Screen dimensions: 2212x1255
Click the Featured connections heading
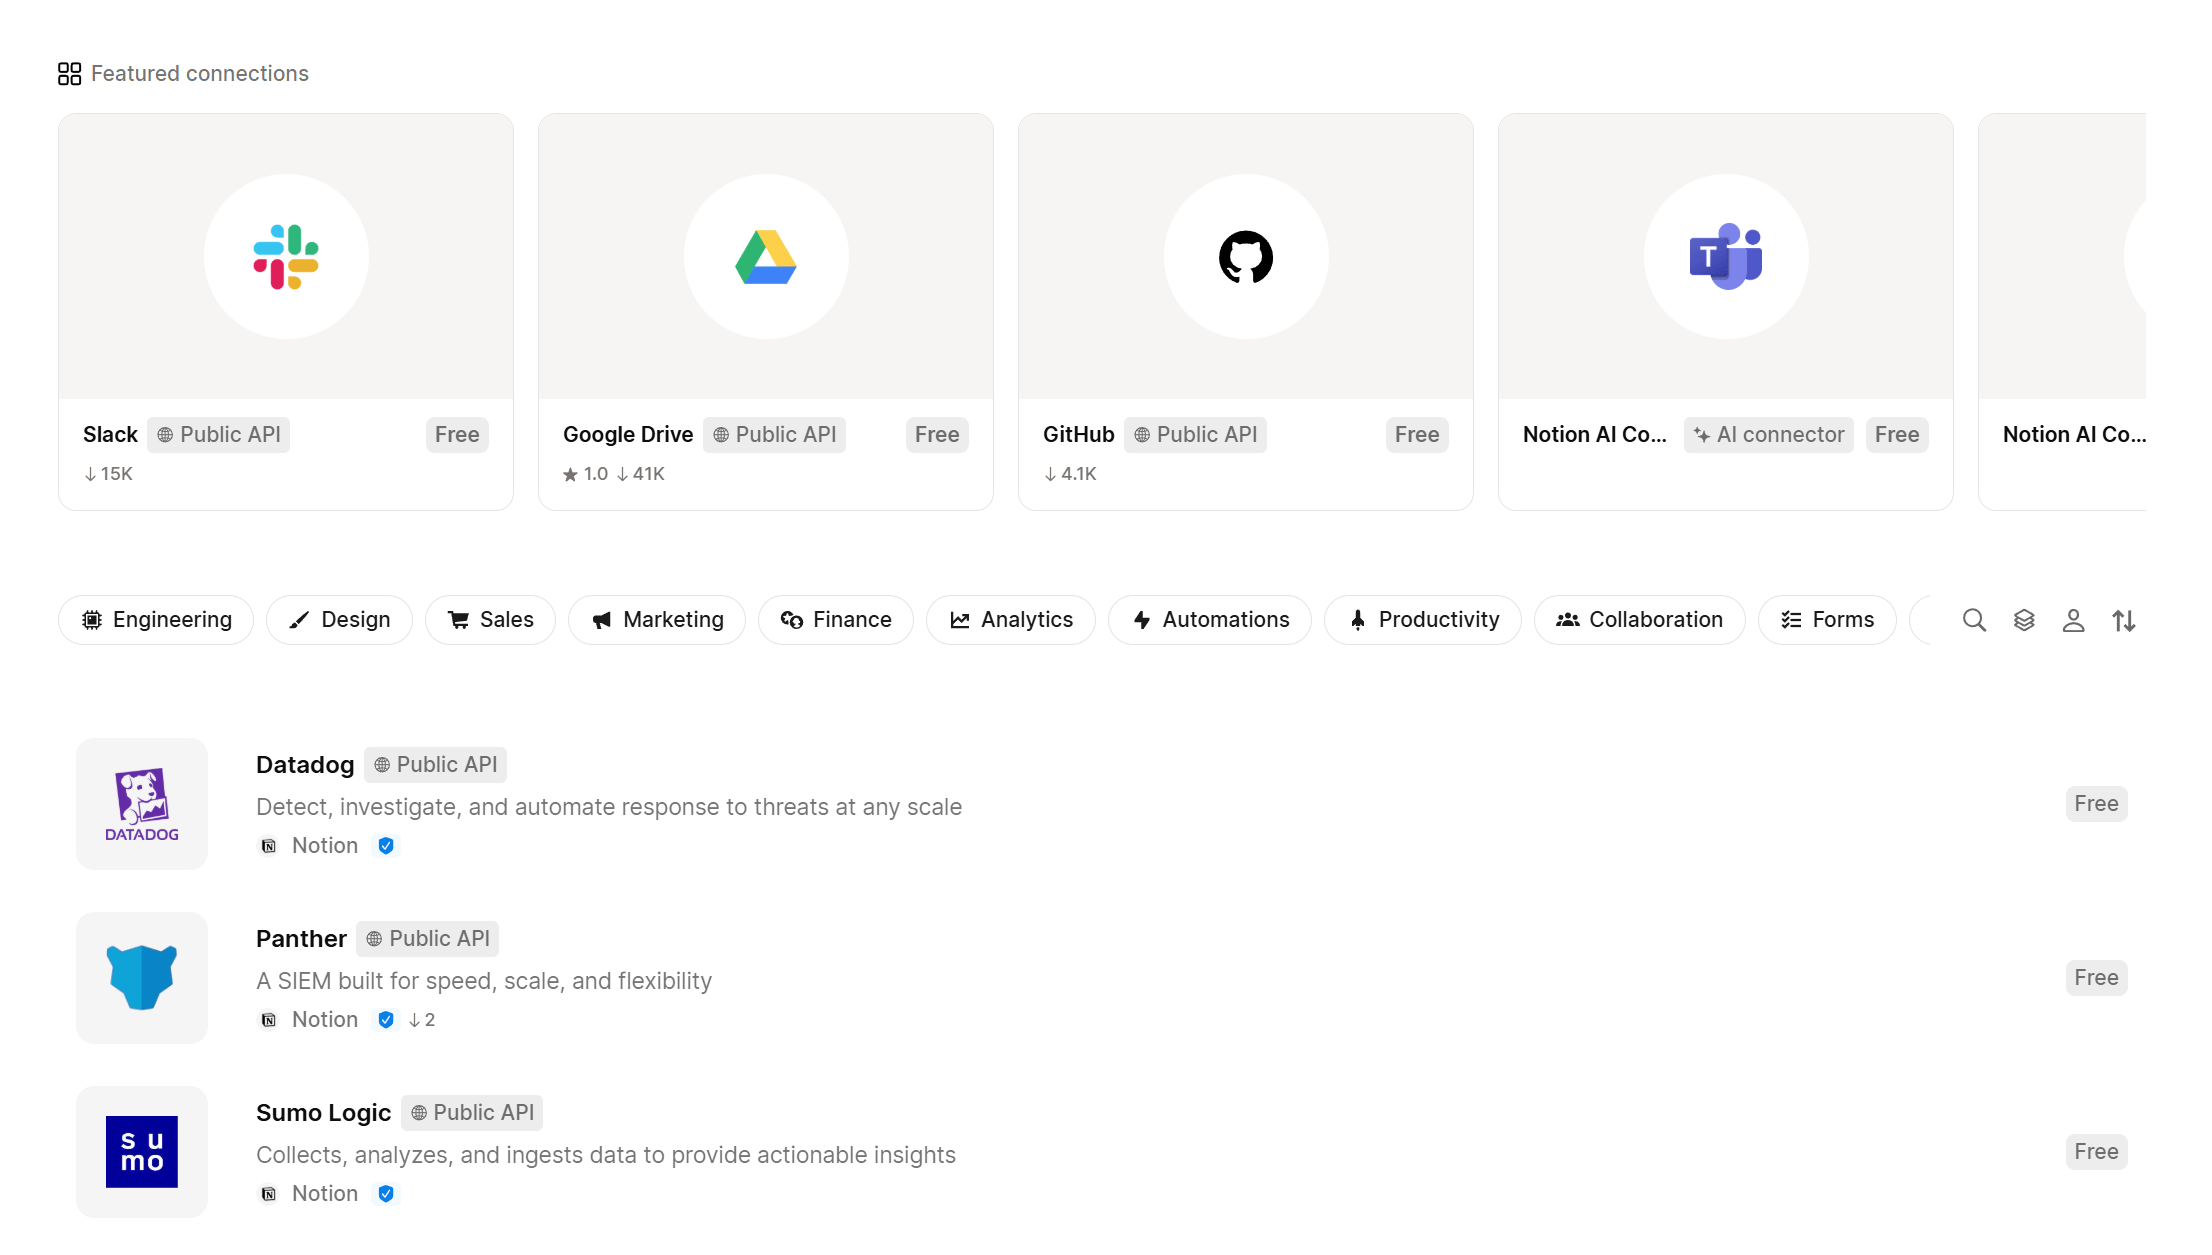(200, 74)
